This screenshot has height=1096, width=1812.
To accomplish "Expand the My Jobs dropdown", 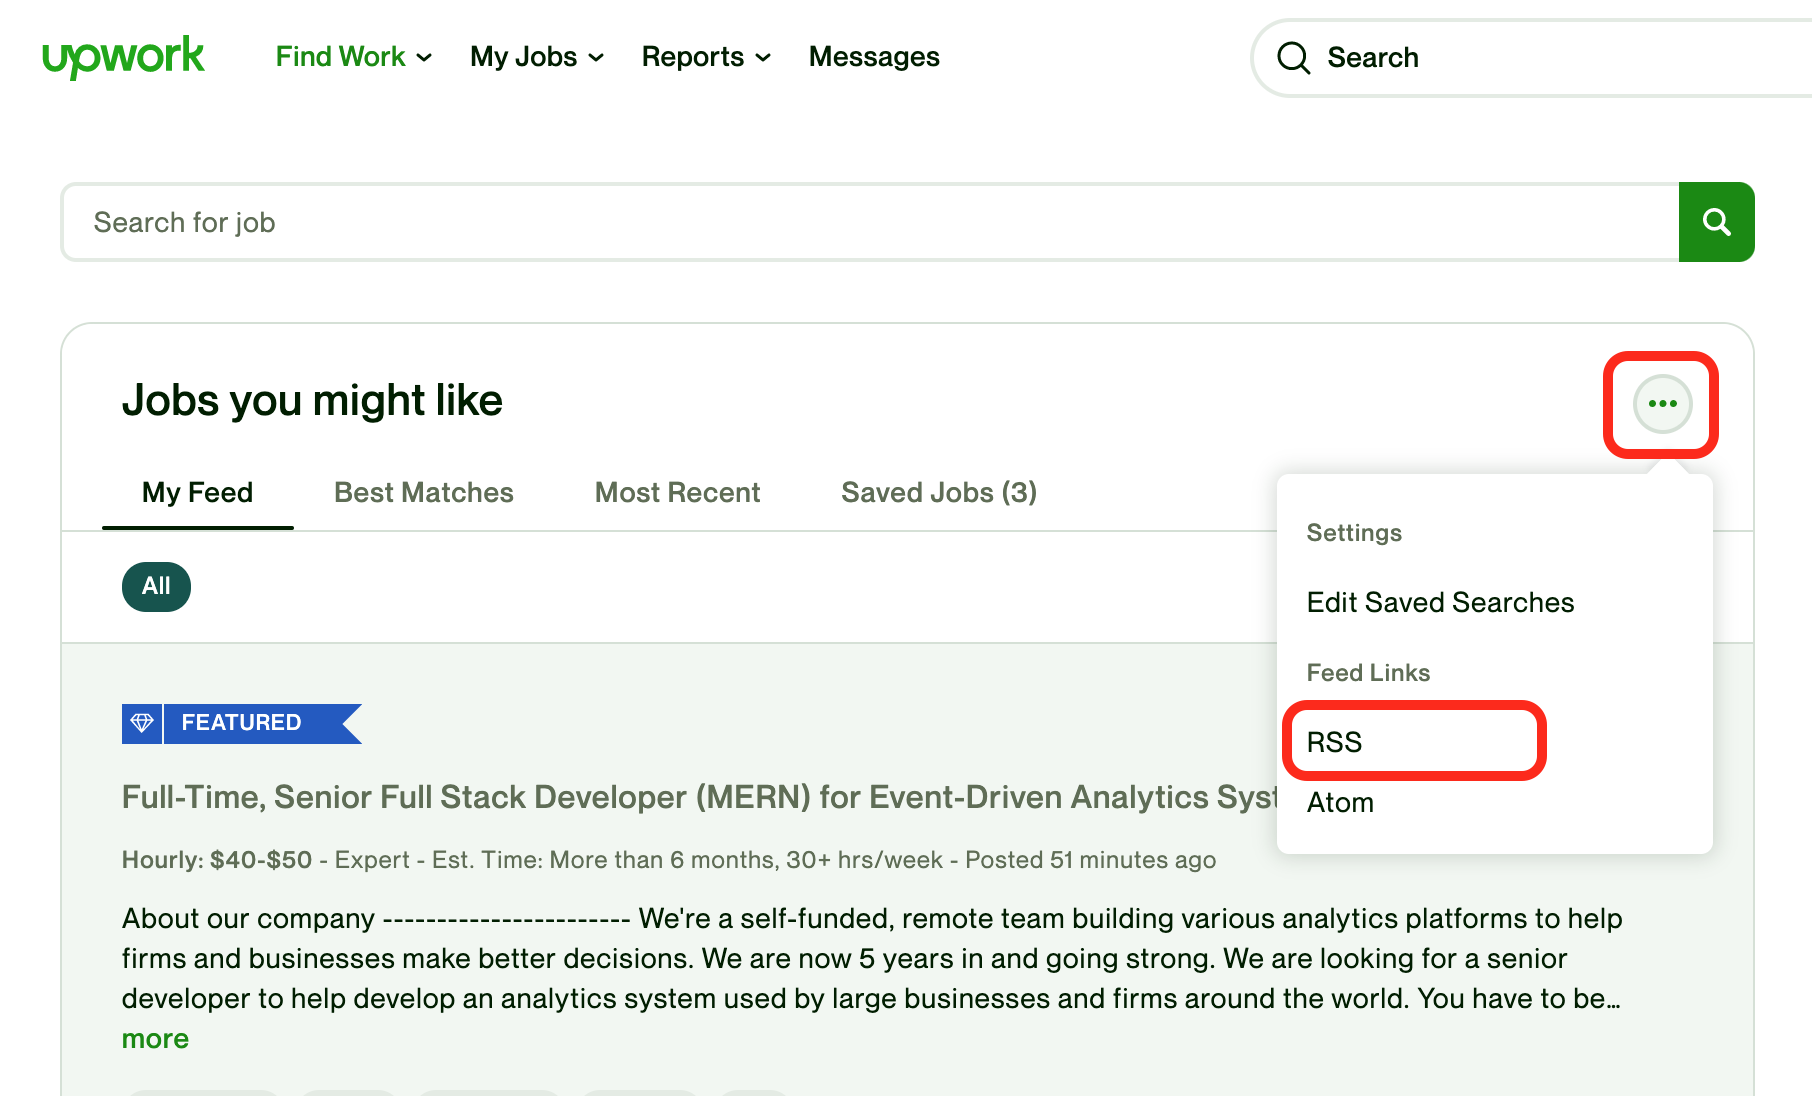I will [536, 57].
